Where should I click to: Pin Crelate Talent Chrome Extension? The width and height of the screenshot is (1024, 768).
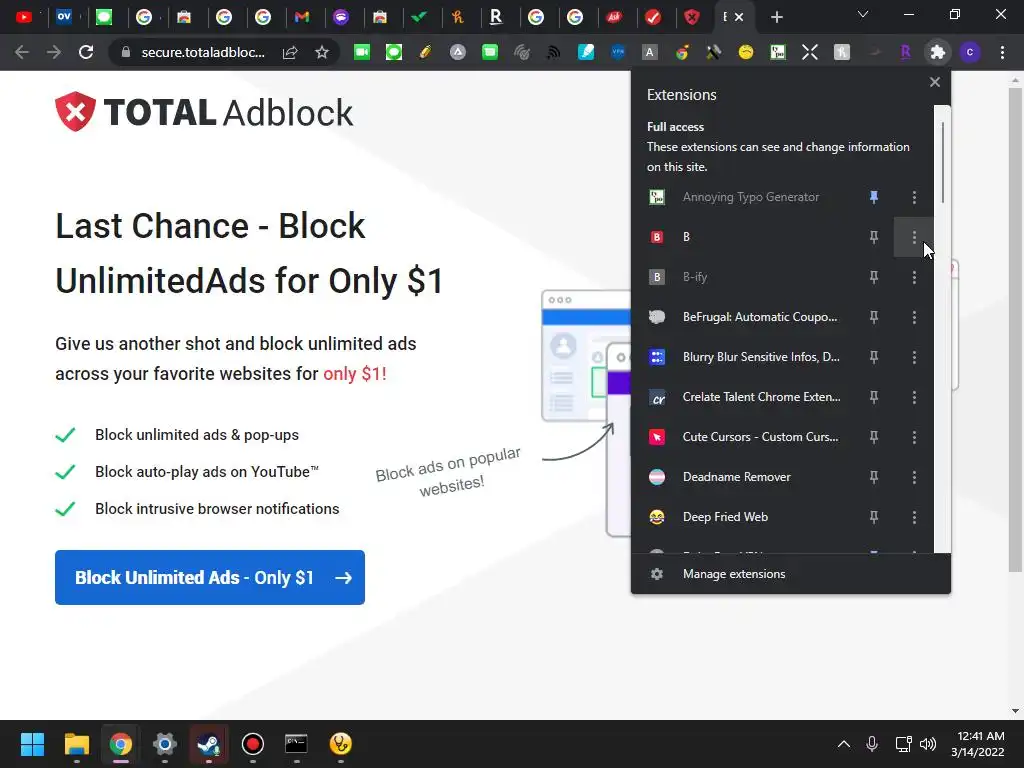pyautogui.click(x=874, y=397)
